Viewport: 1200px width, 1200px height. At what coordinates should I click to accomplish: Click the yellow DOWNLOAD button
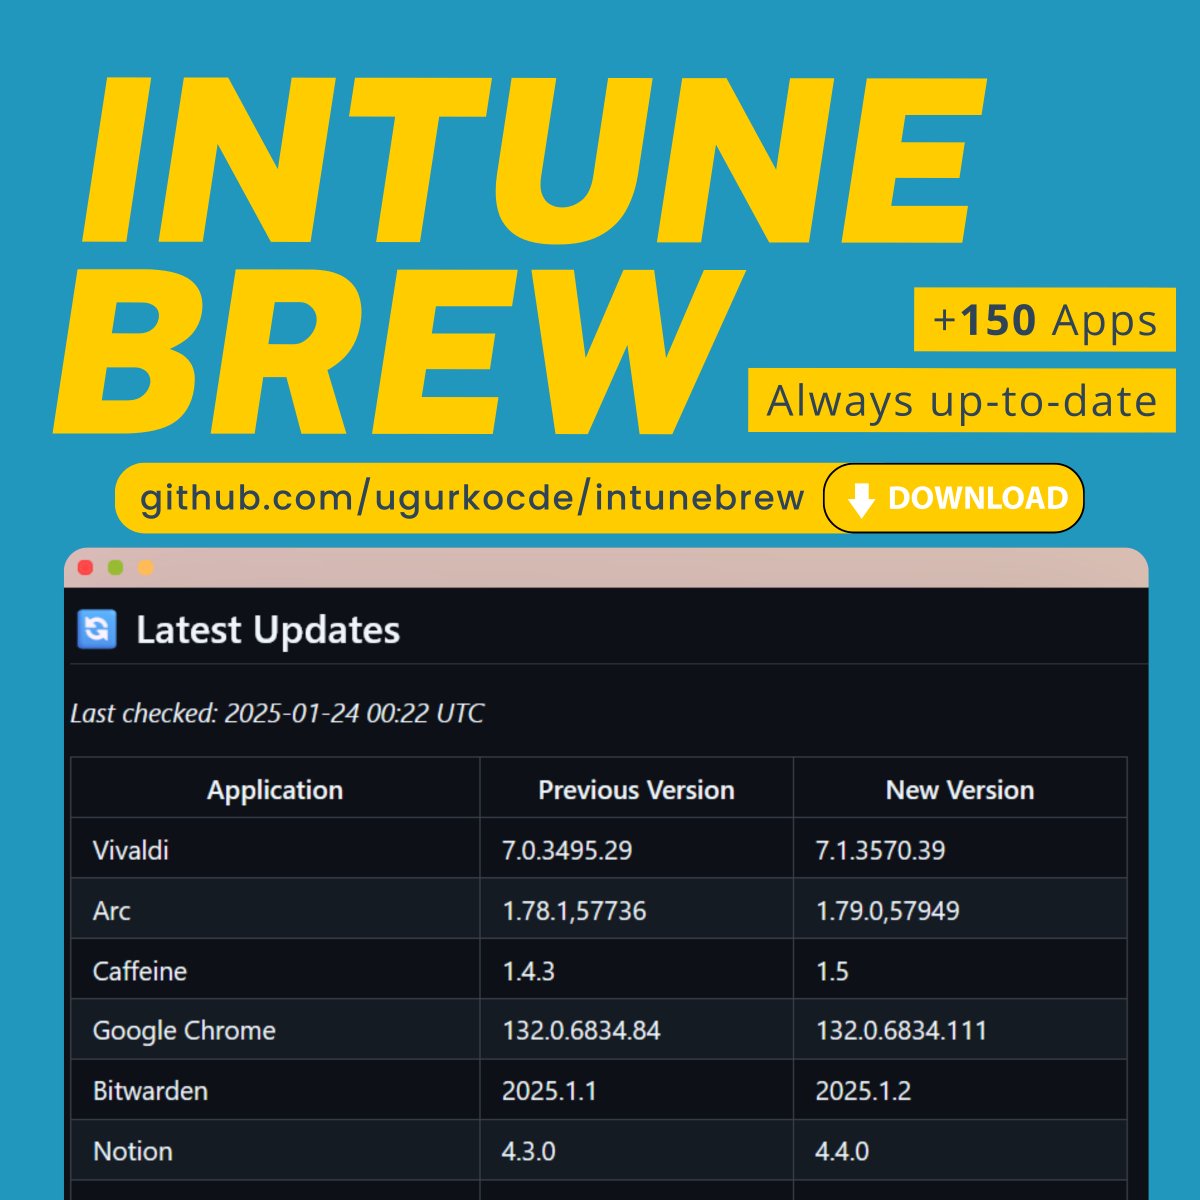953,498
